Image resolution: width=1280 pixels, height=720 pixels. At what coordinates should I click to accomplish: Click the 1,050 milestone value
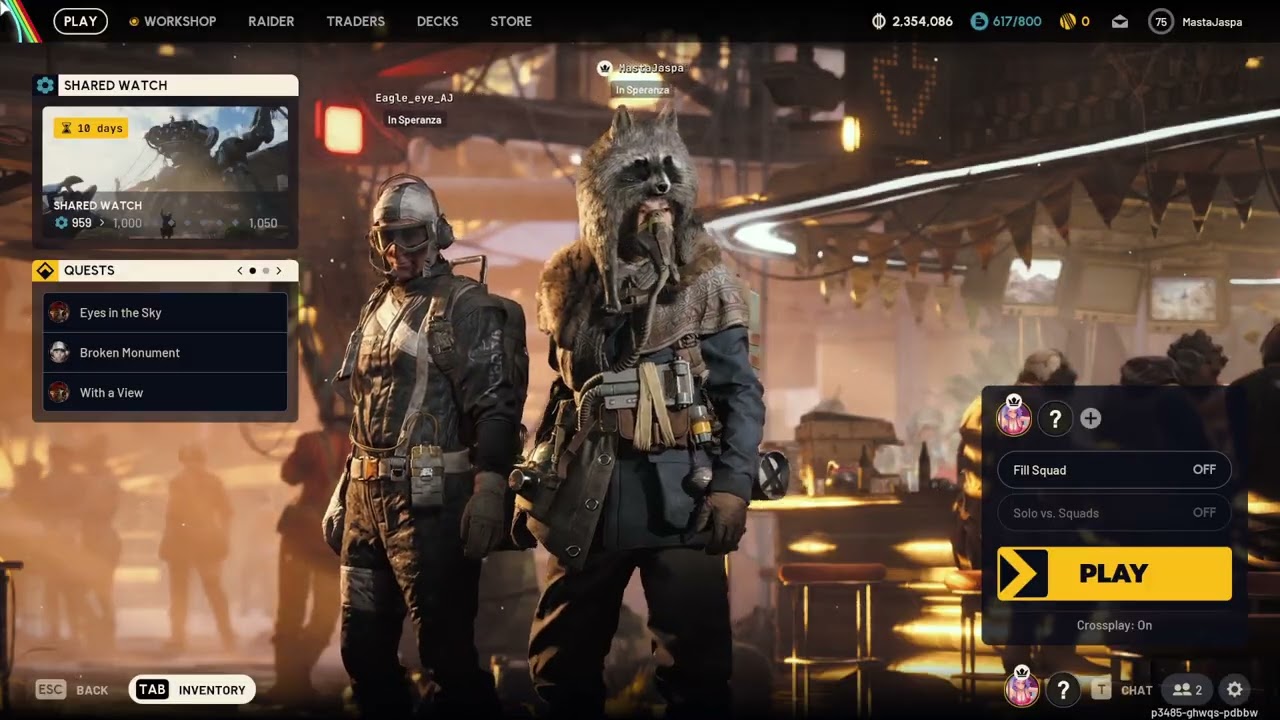pos(262,223)
